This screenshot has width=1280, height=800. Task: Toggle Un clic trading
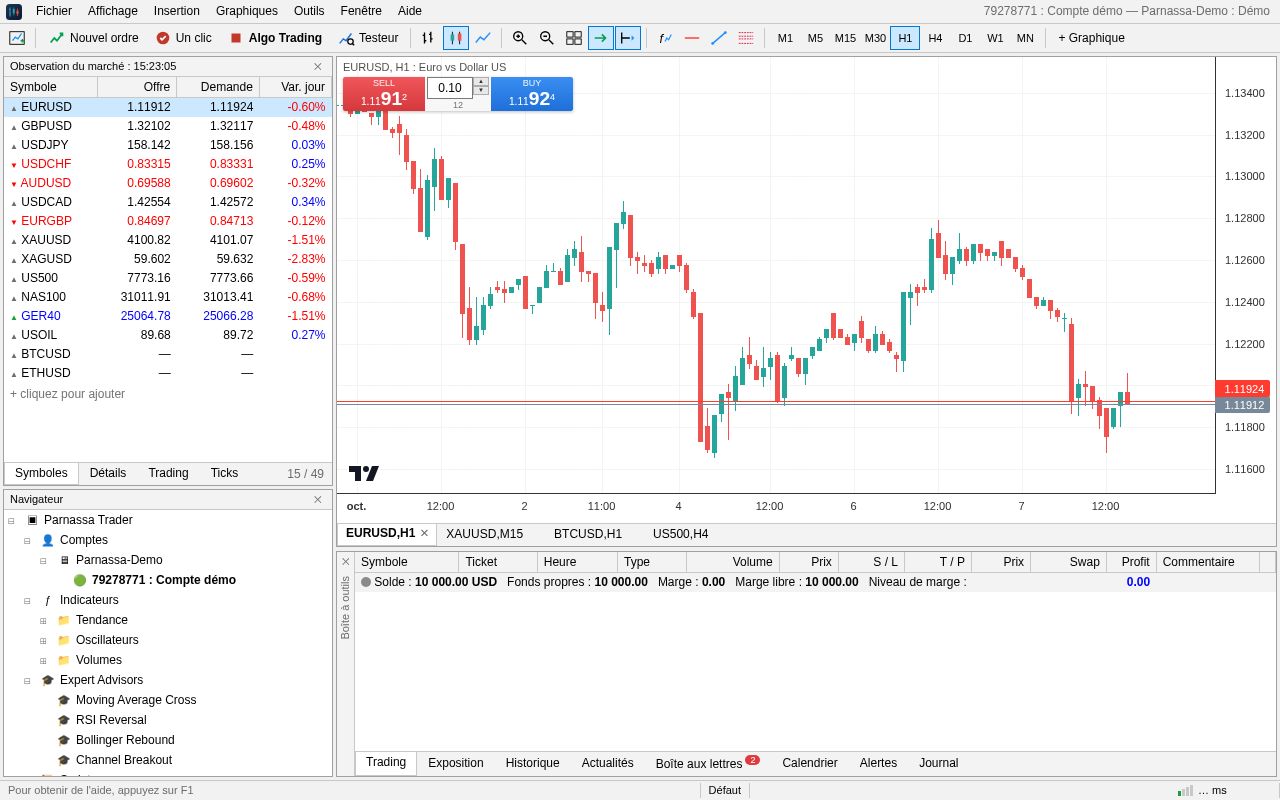click(184, 38)
